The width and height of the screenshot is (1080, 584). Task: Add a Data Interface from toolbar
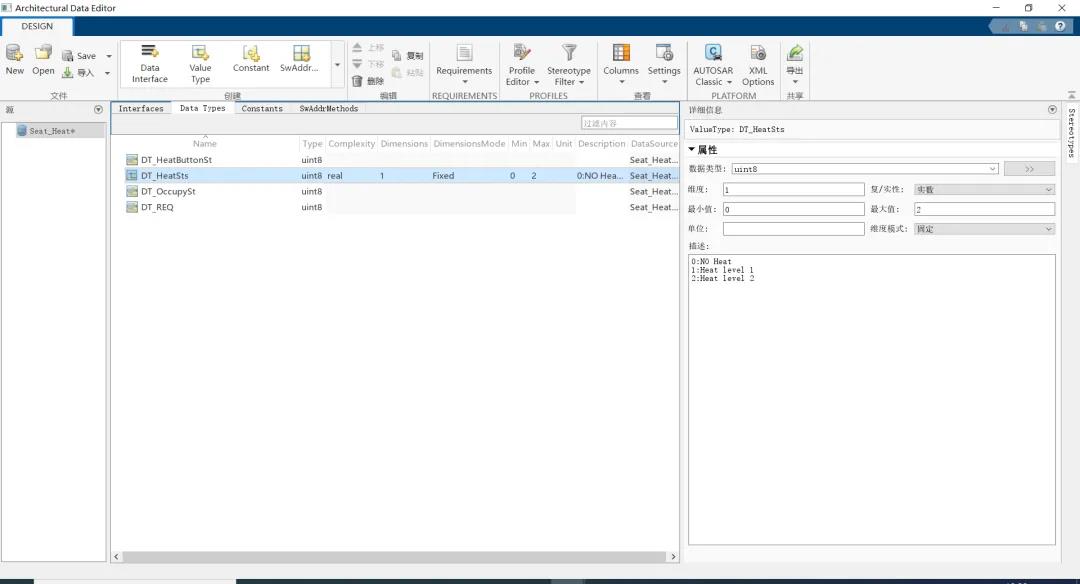click(x=150, y=54)
